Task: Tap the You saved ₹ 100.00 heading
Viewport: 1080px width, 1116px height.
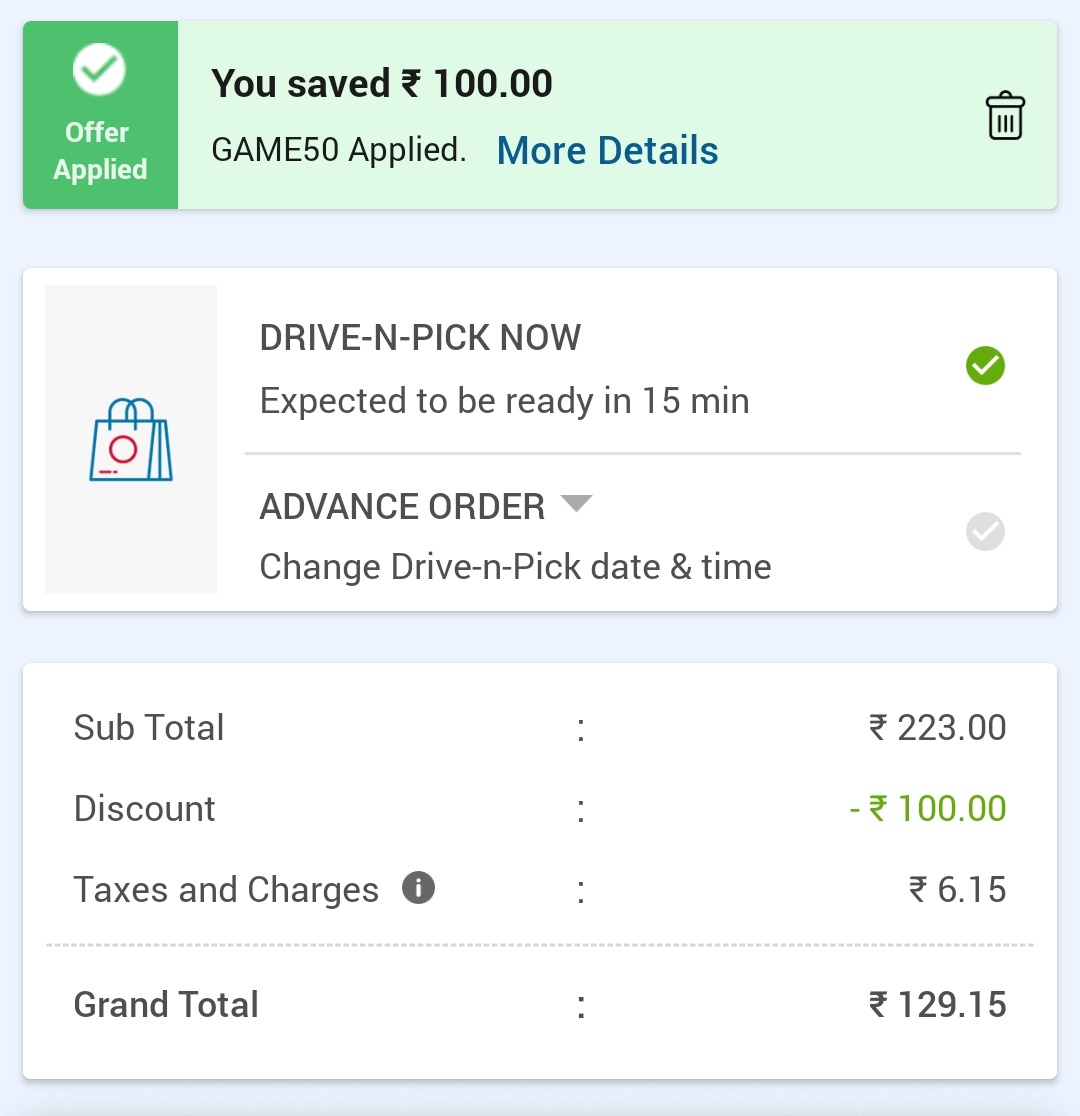Action: click(x=382, y=84)
